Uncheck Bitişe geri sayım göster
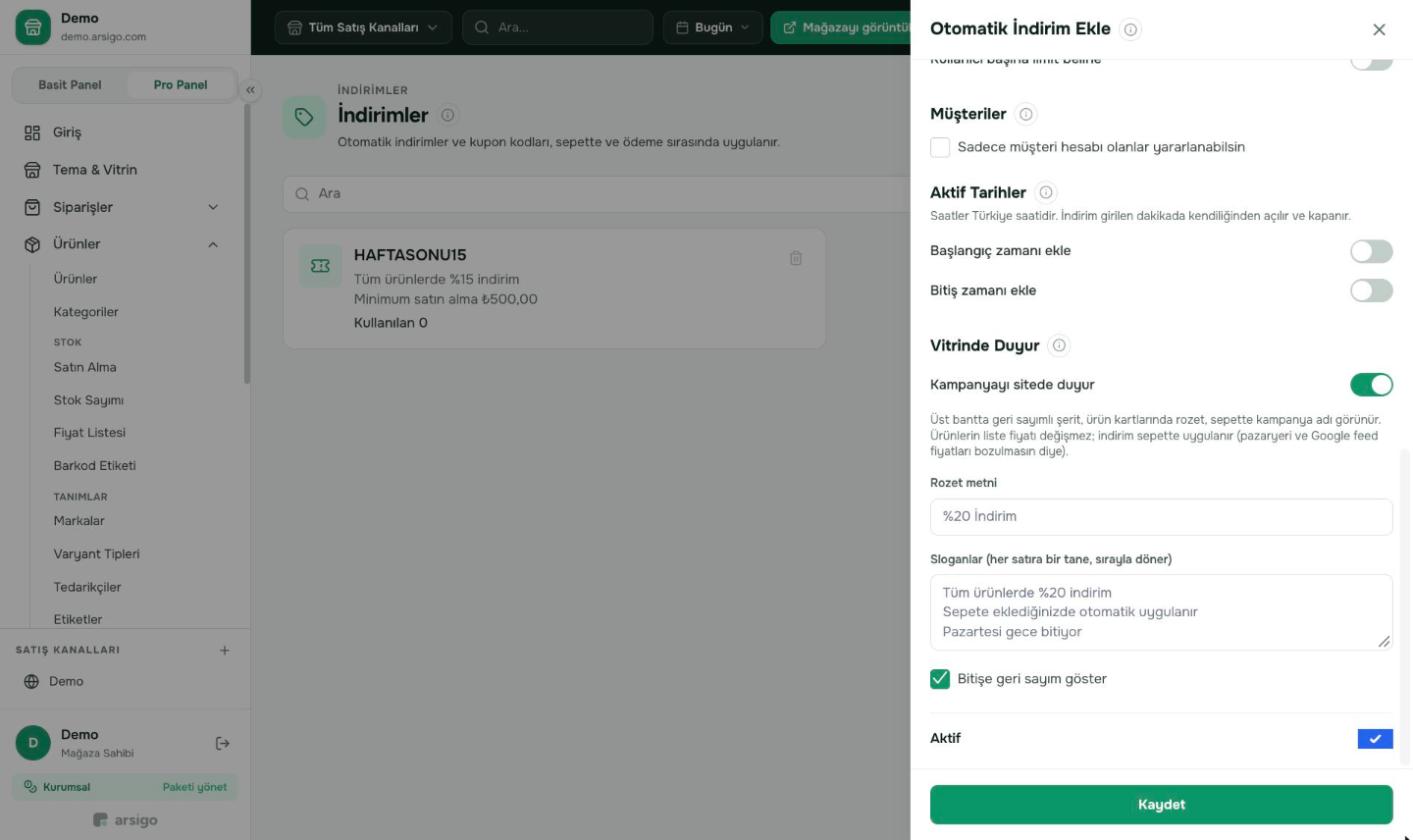Image resolution: width=1413 pixels, height=840 pixels. (x=940, y=679)
